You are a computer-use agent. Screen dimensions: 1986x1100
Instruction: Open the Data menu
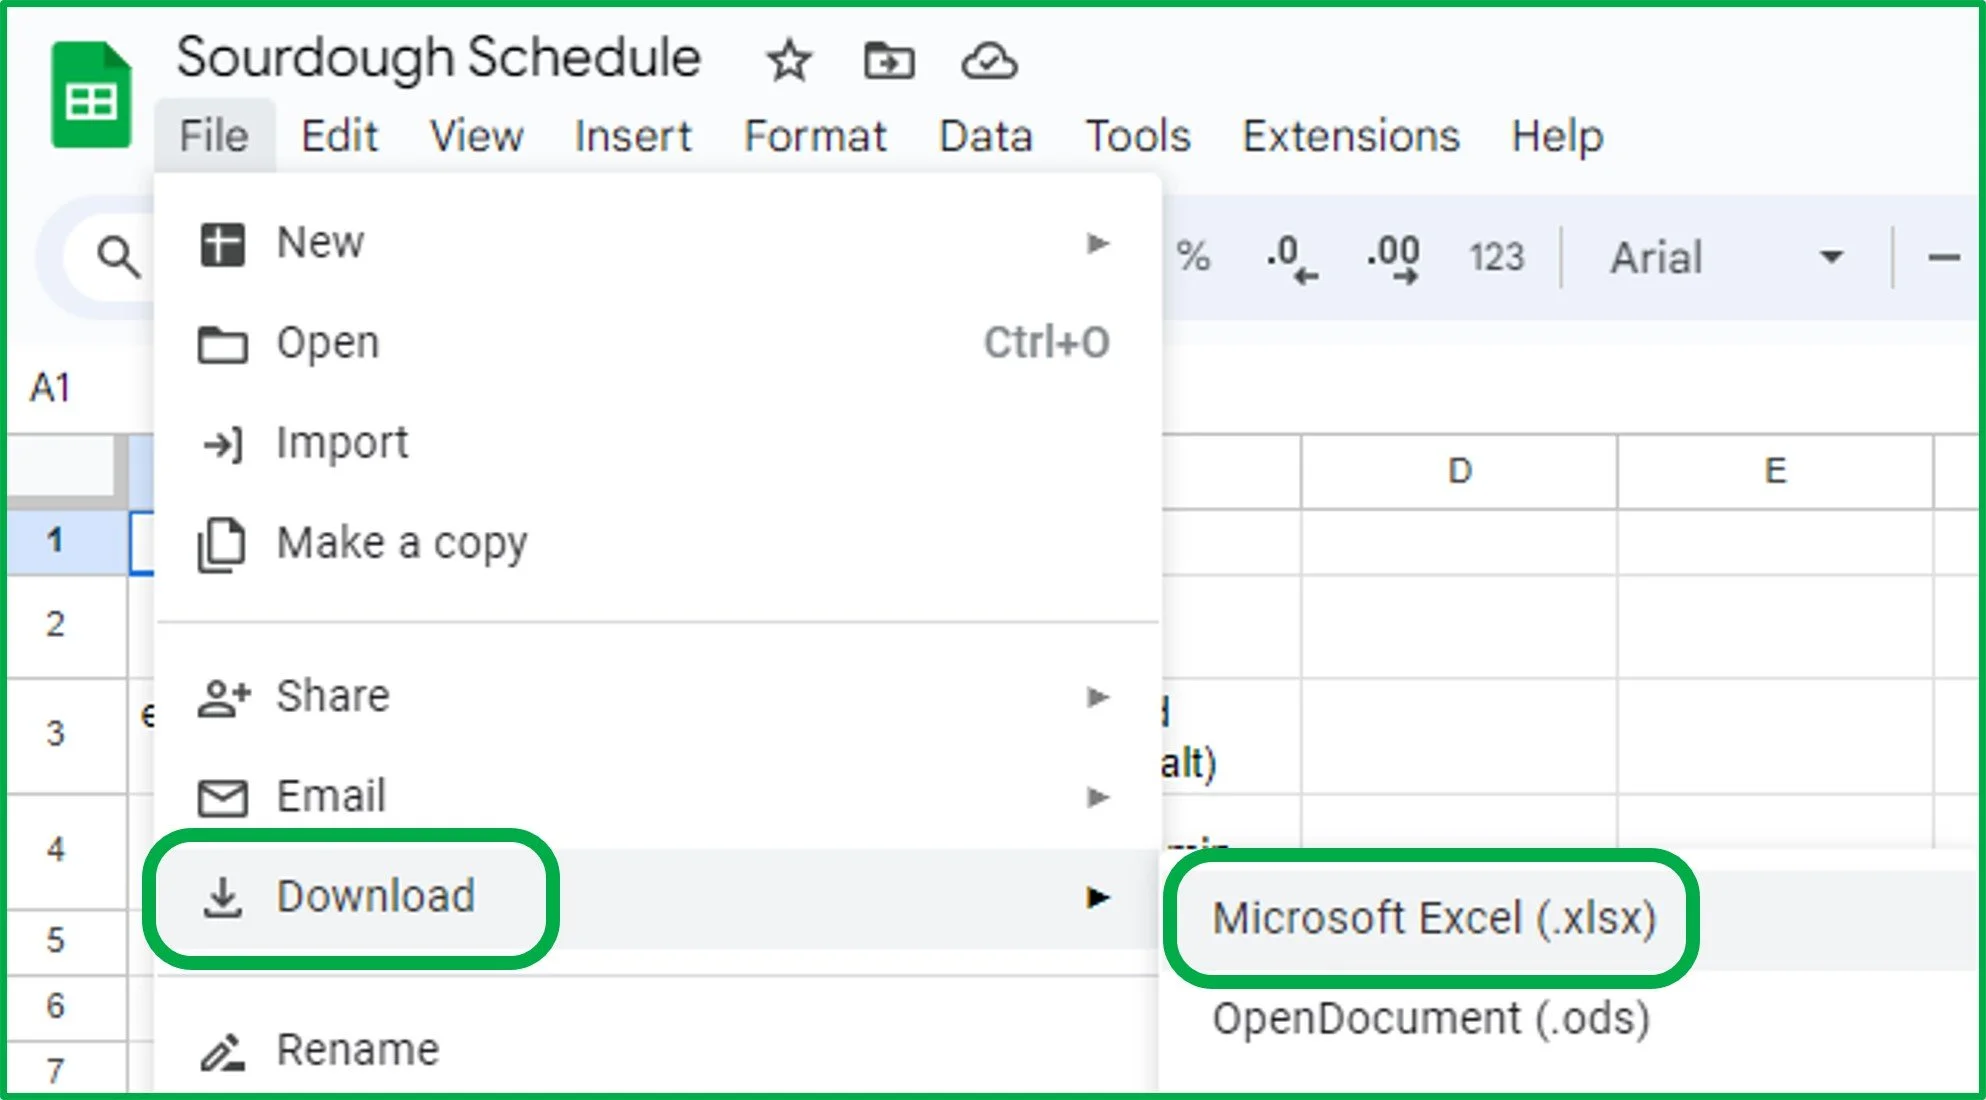[985, 135]
